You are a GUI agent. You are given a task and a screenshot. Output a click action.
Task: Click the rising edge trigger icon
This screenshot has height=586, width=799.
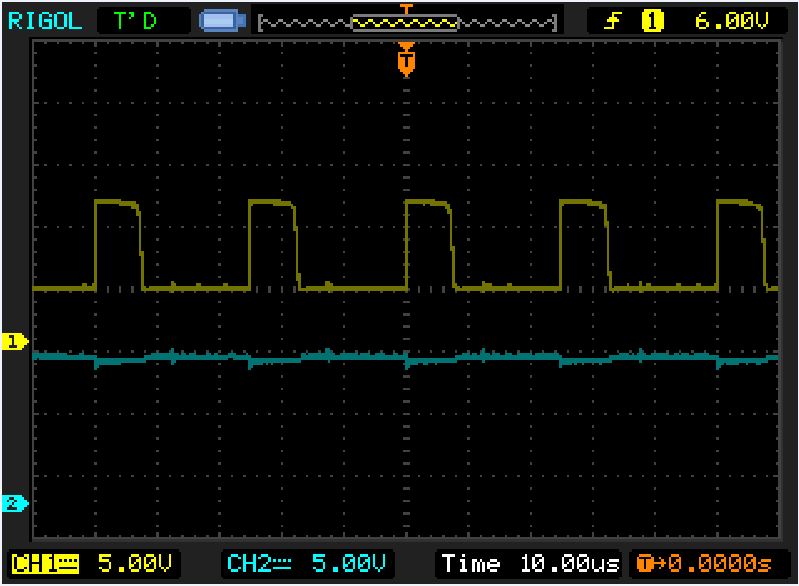612,21
